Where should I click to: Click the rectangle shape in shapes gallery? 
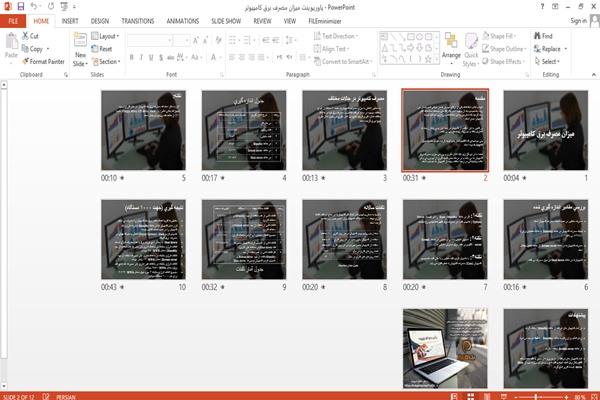tap(411, 37)
